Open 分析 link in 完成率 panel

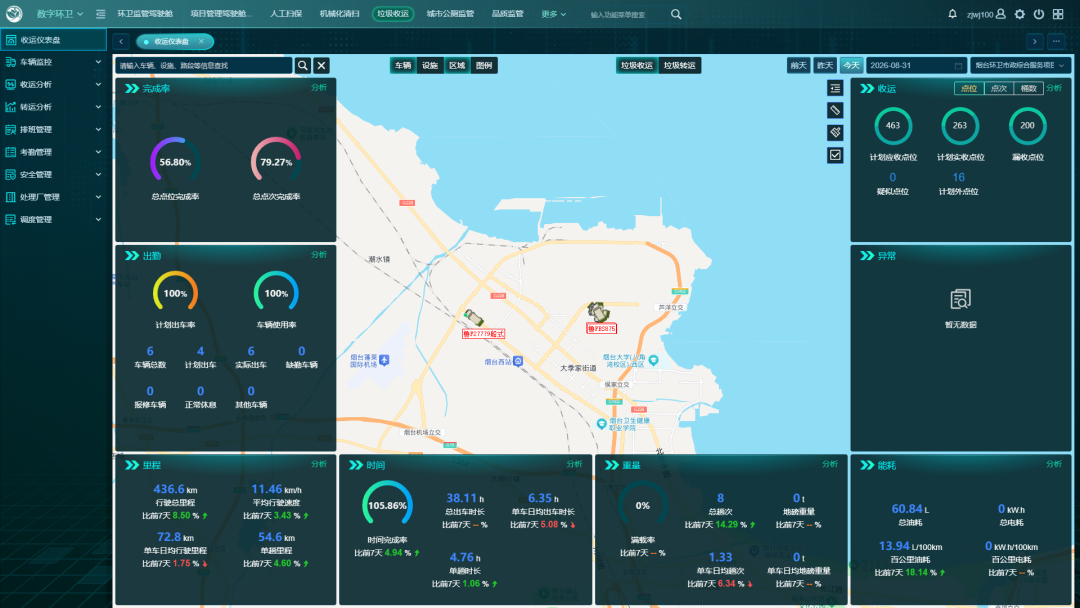pyautogui.click(x=319, y=87)
